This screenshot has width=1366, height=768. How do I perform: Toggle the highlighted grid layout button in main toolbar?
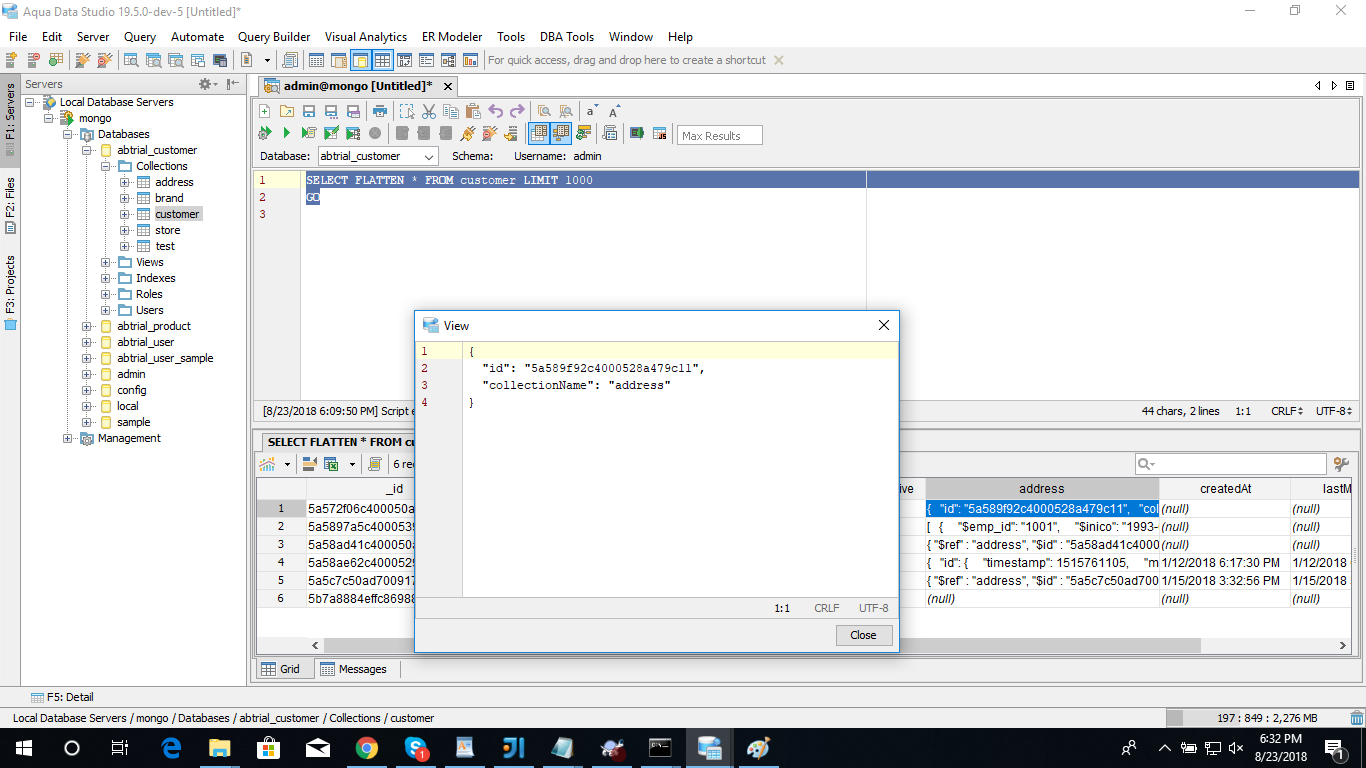(x=382, y=60)
